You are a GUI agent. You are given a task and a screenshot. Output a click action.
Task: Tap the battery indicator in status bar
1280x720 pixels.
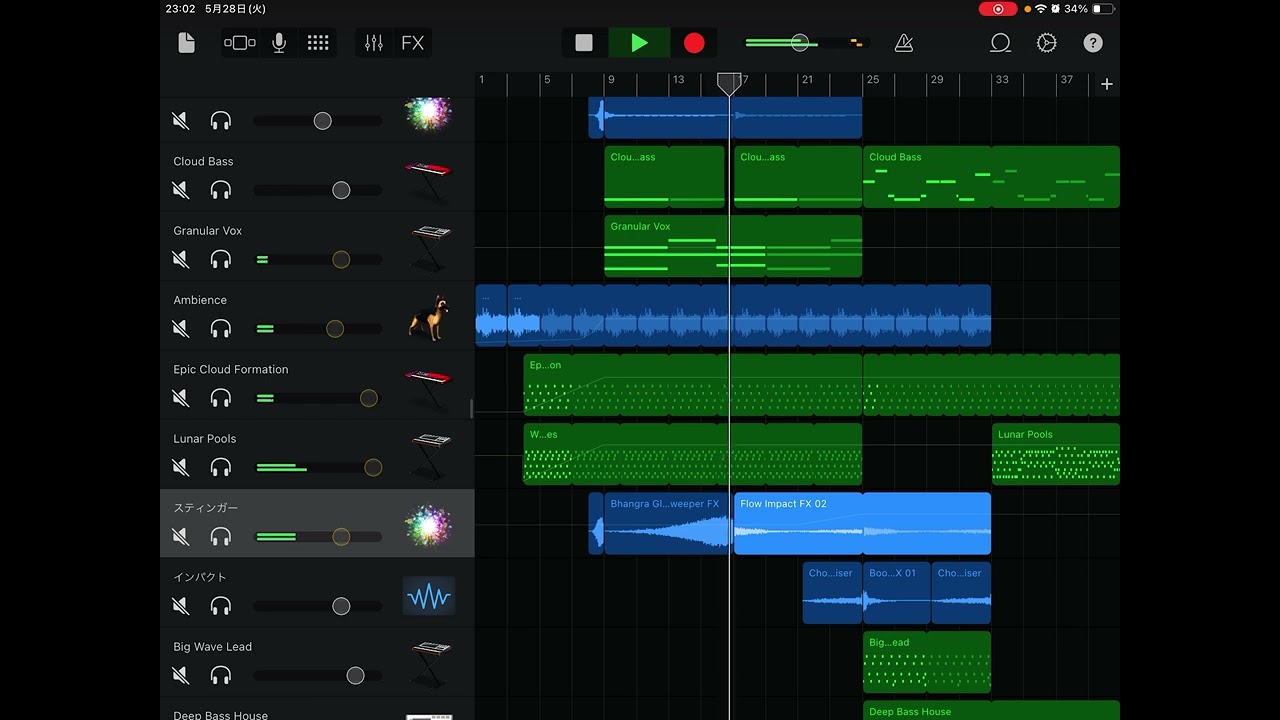1103,9
